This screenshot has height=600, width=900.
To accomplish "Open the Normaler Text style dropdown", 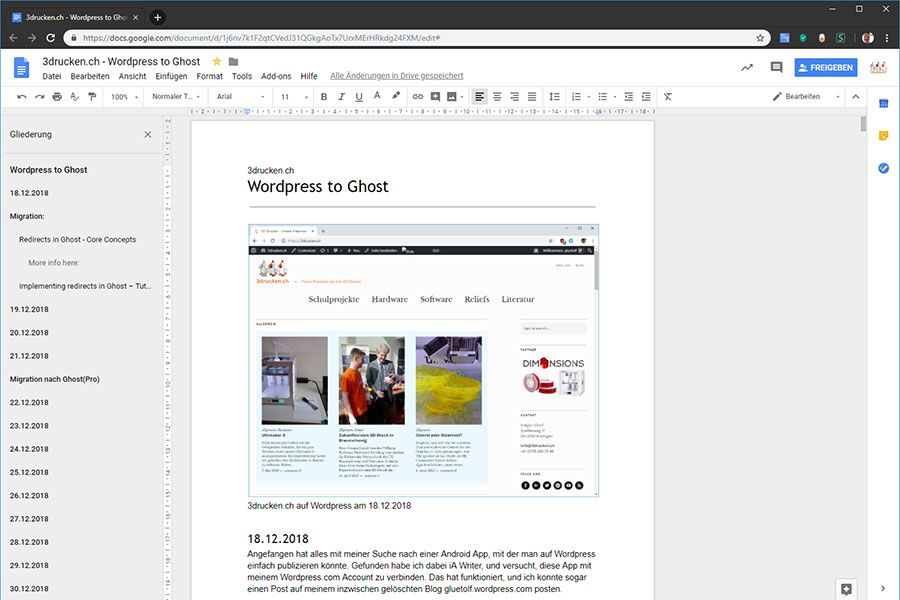I will point(176,96).
